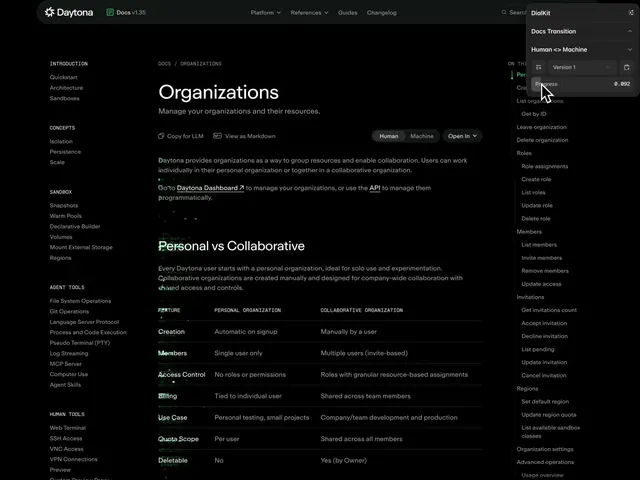Click the Daytona logo icon

click(49, 12)
